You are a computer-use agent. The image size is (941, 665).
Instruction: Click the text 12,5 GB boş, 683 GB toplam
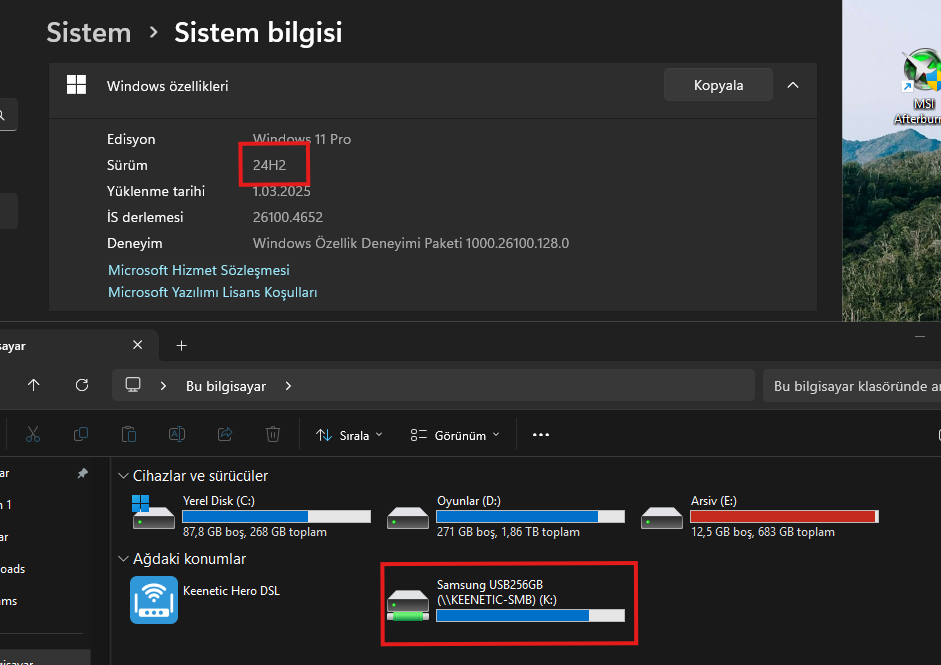(763, 532)
